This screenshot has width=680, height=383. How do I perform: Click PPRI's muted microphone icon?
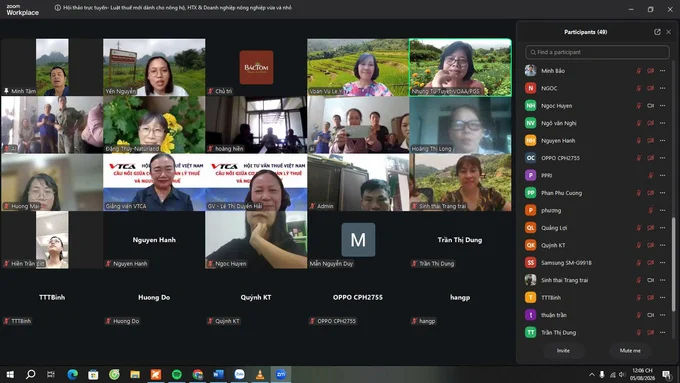651,176
